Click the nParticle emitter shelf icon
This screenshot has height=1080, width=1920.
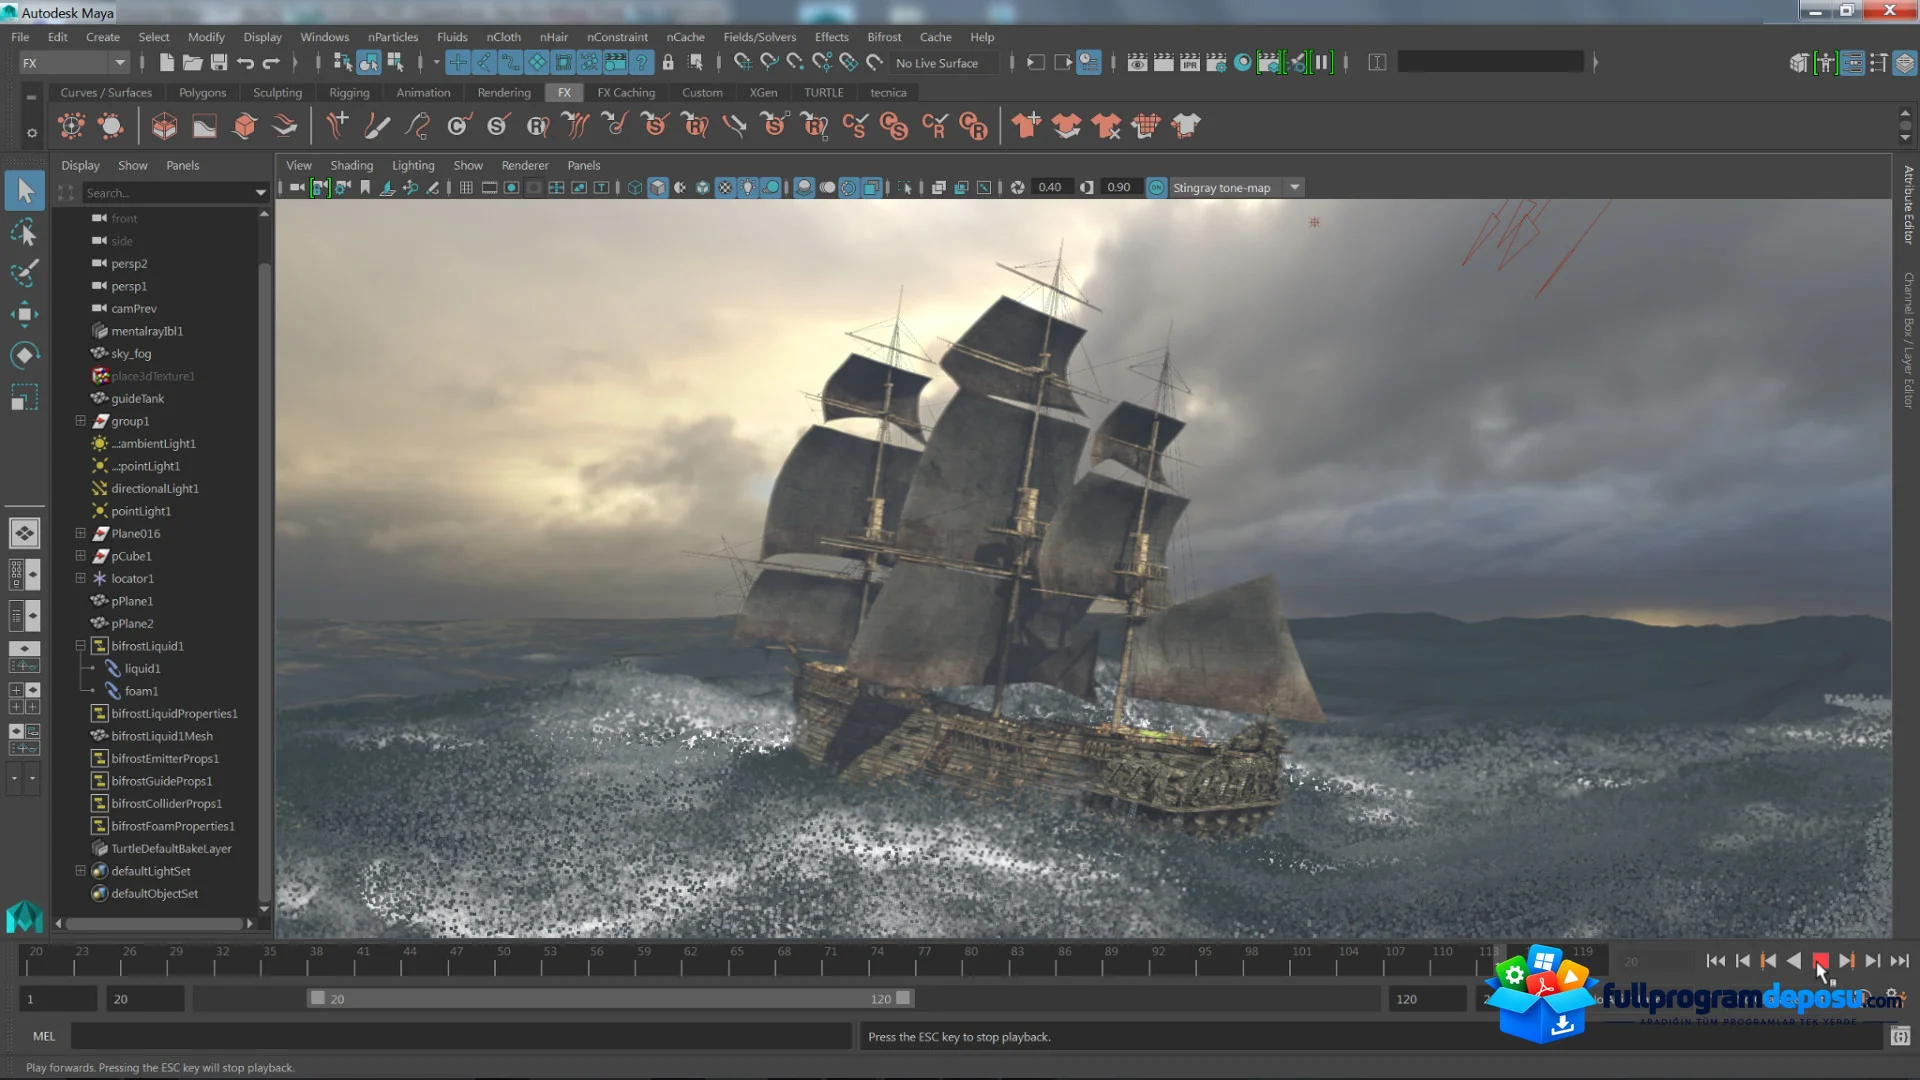[x=72, y=126]
